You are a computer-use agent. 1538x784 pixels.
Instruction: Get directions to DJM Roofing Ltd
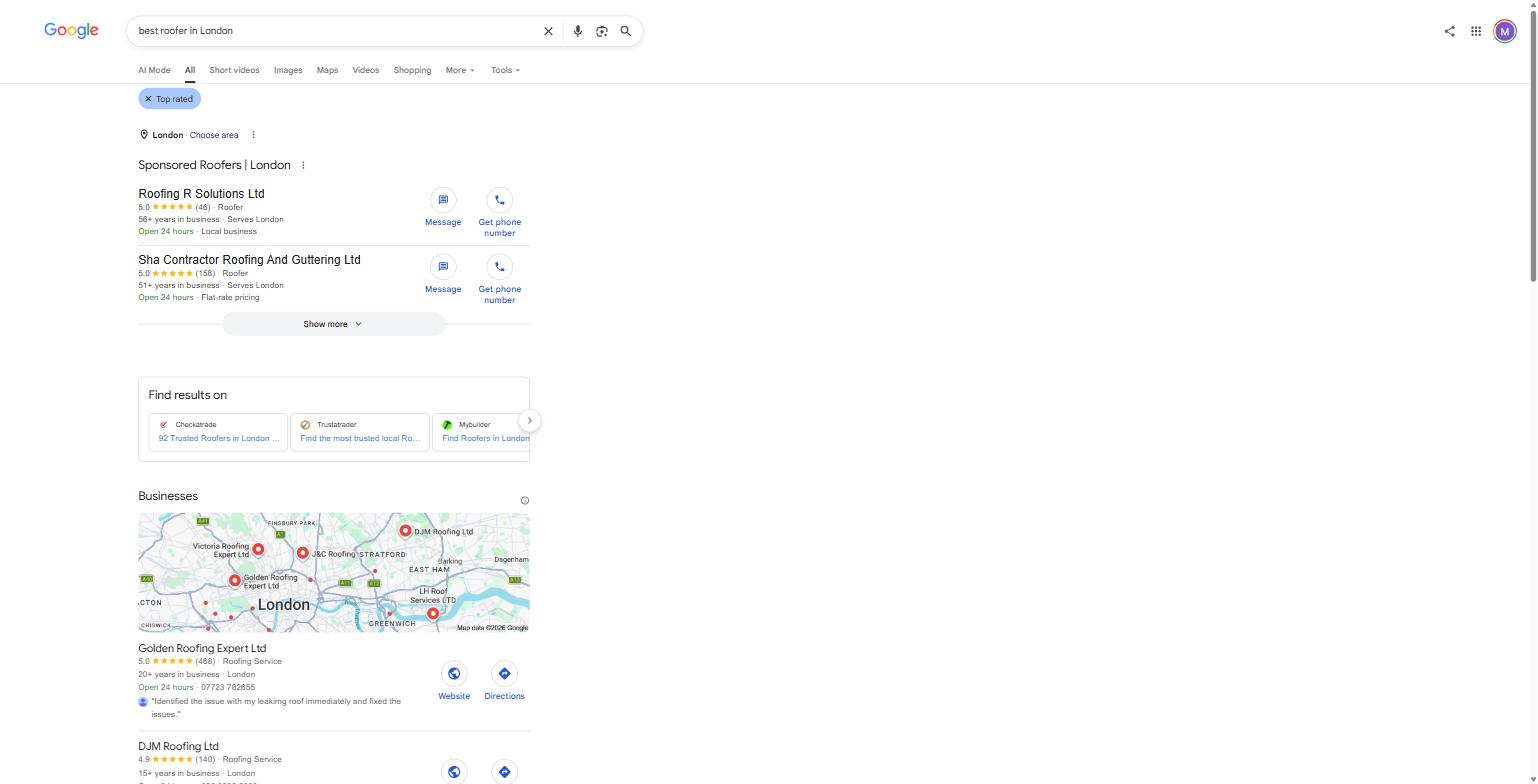pos(504,771)
